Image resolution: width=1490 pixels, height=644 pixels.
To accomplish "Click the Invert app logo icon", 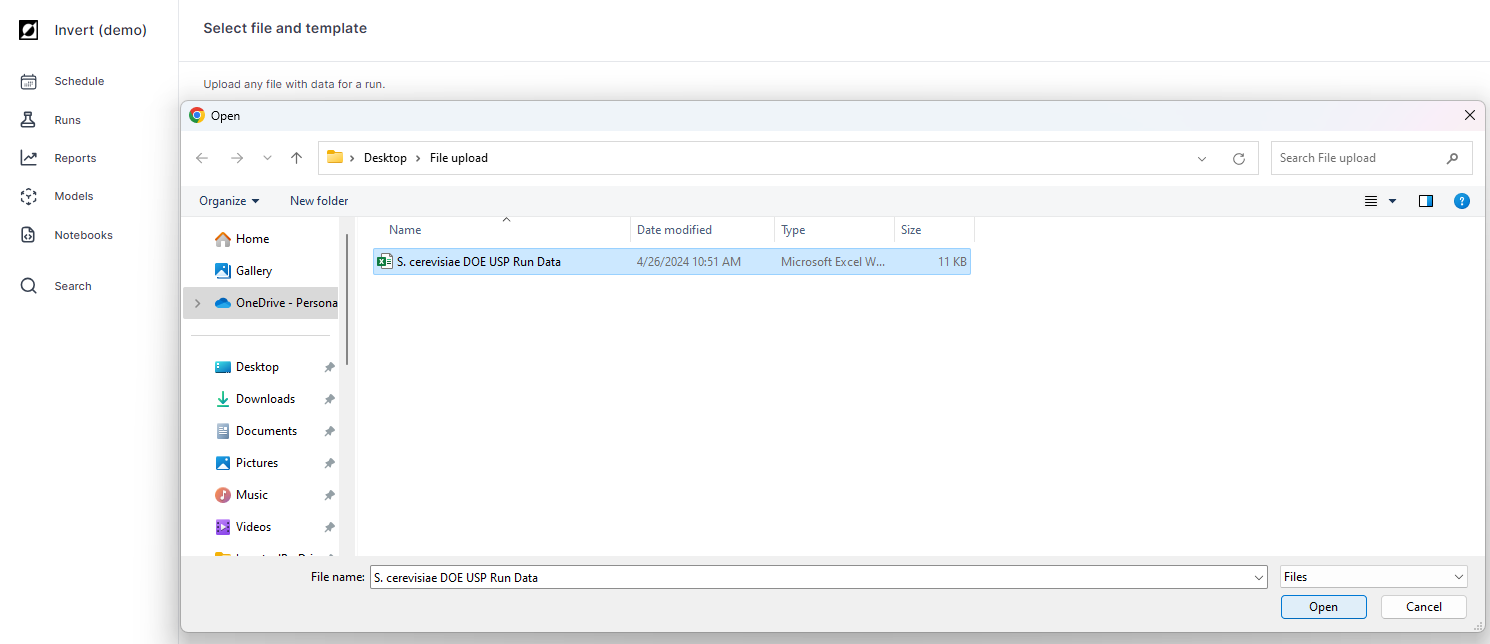I will (x=29, y=30).
